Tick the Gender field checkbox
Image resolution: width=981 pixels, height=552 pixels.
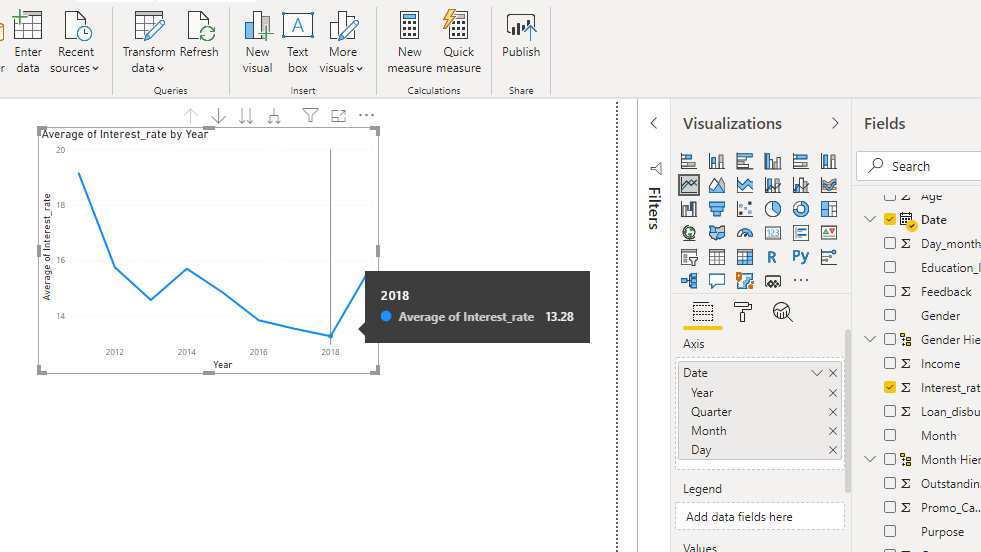pos(890,316)
